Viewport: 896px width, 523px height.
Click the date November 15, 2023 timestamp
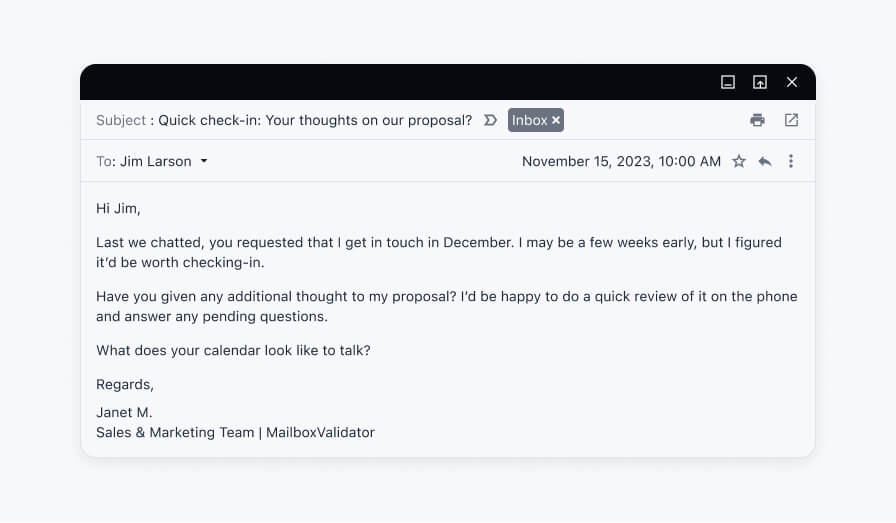pyautogui.click(x=621, y=161)
